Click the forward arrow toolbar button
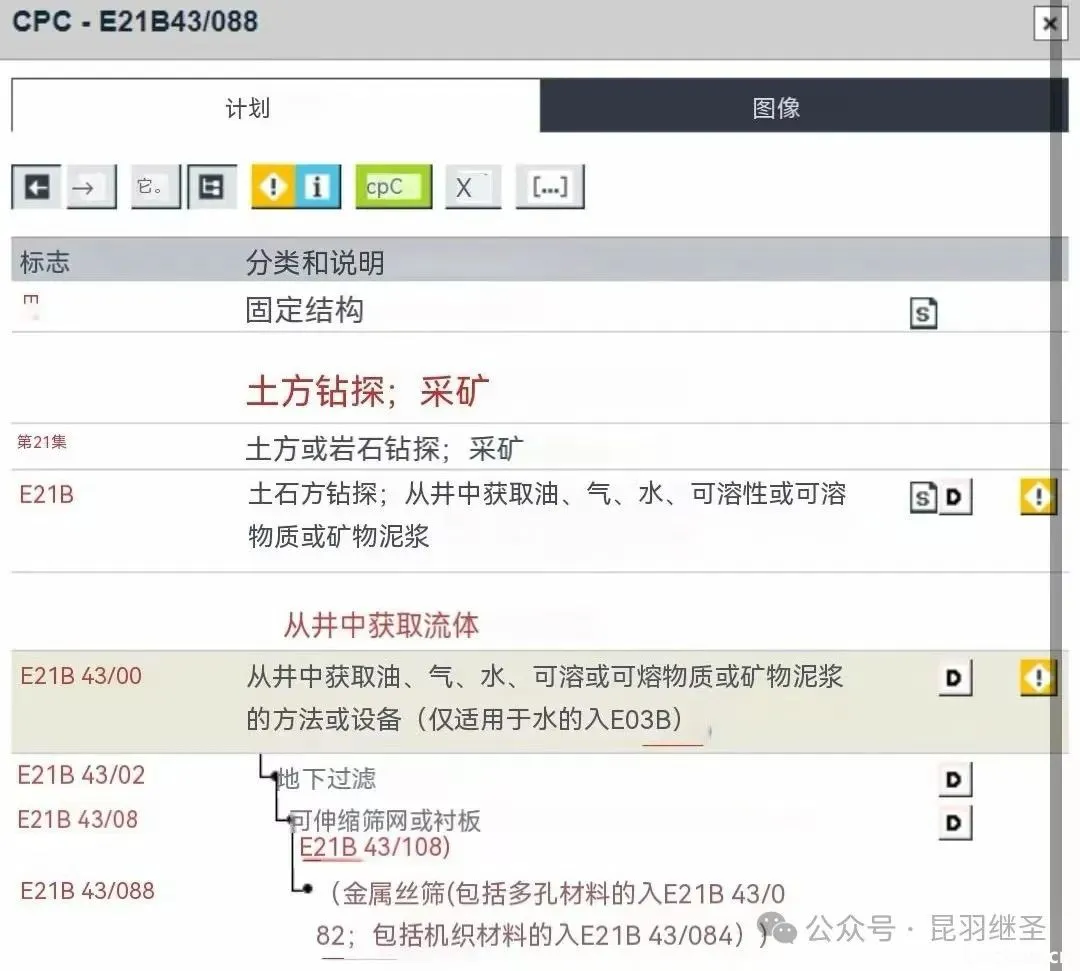 click(x=91, y=187)
